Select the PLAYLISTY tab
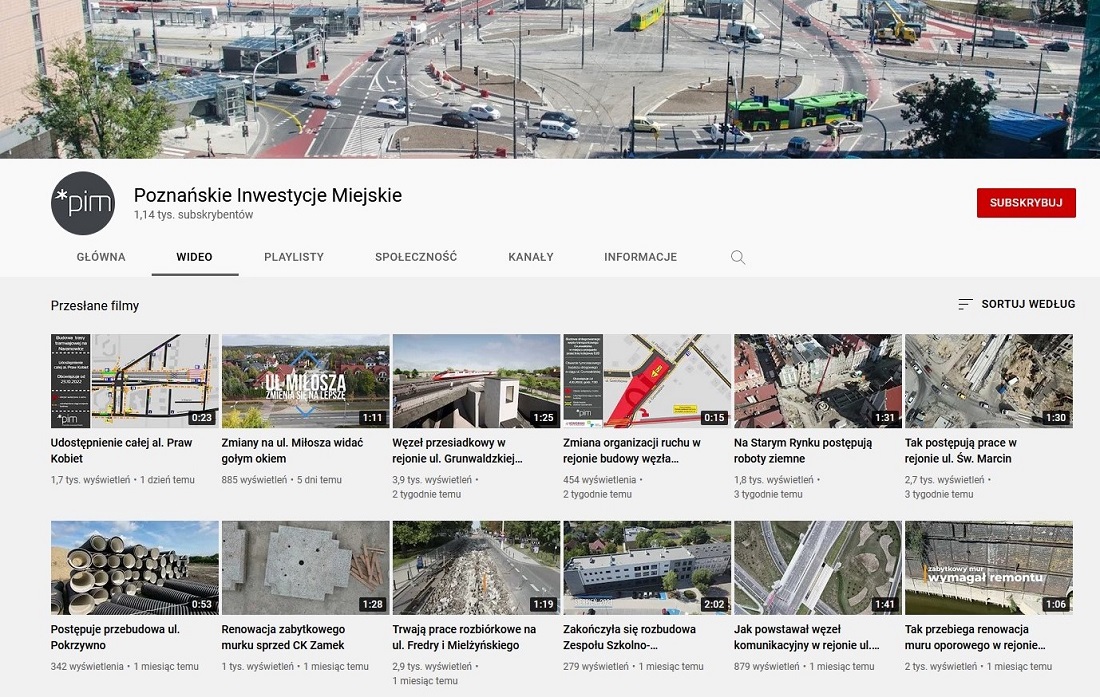The height and width of the screenshot is (697, 1100). [294, 257]
